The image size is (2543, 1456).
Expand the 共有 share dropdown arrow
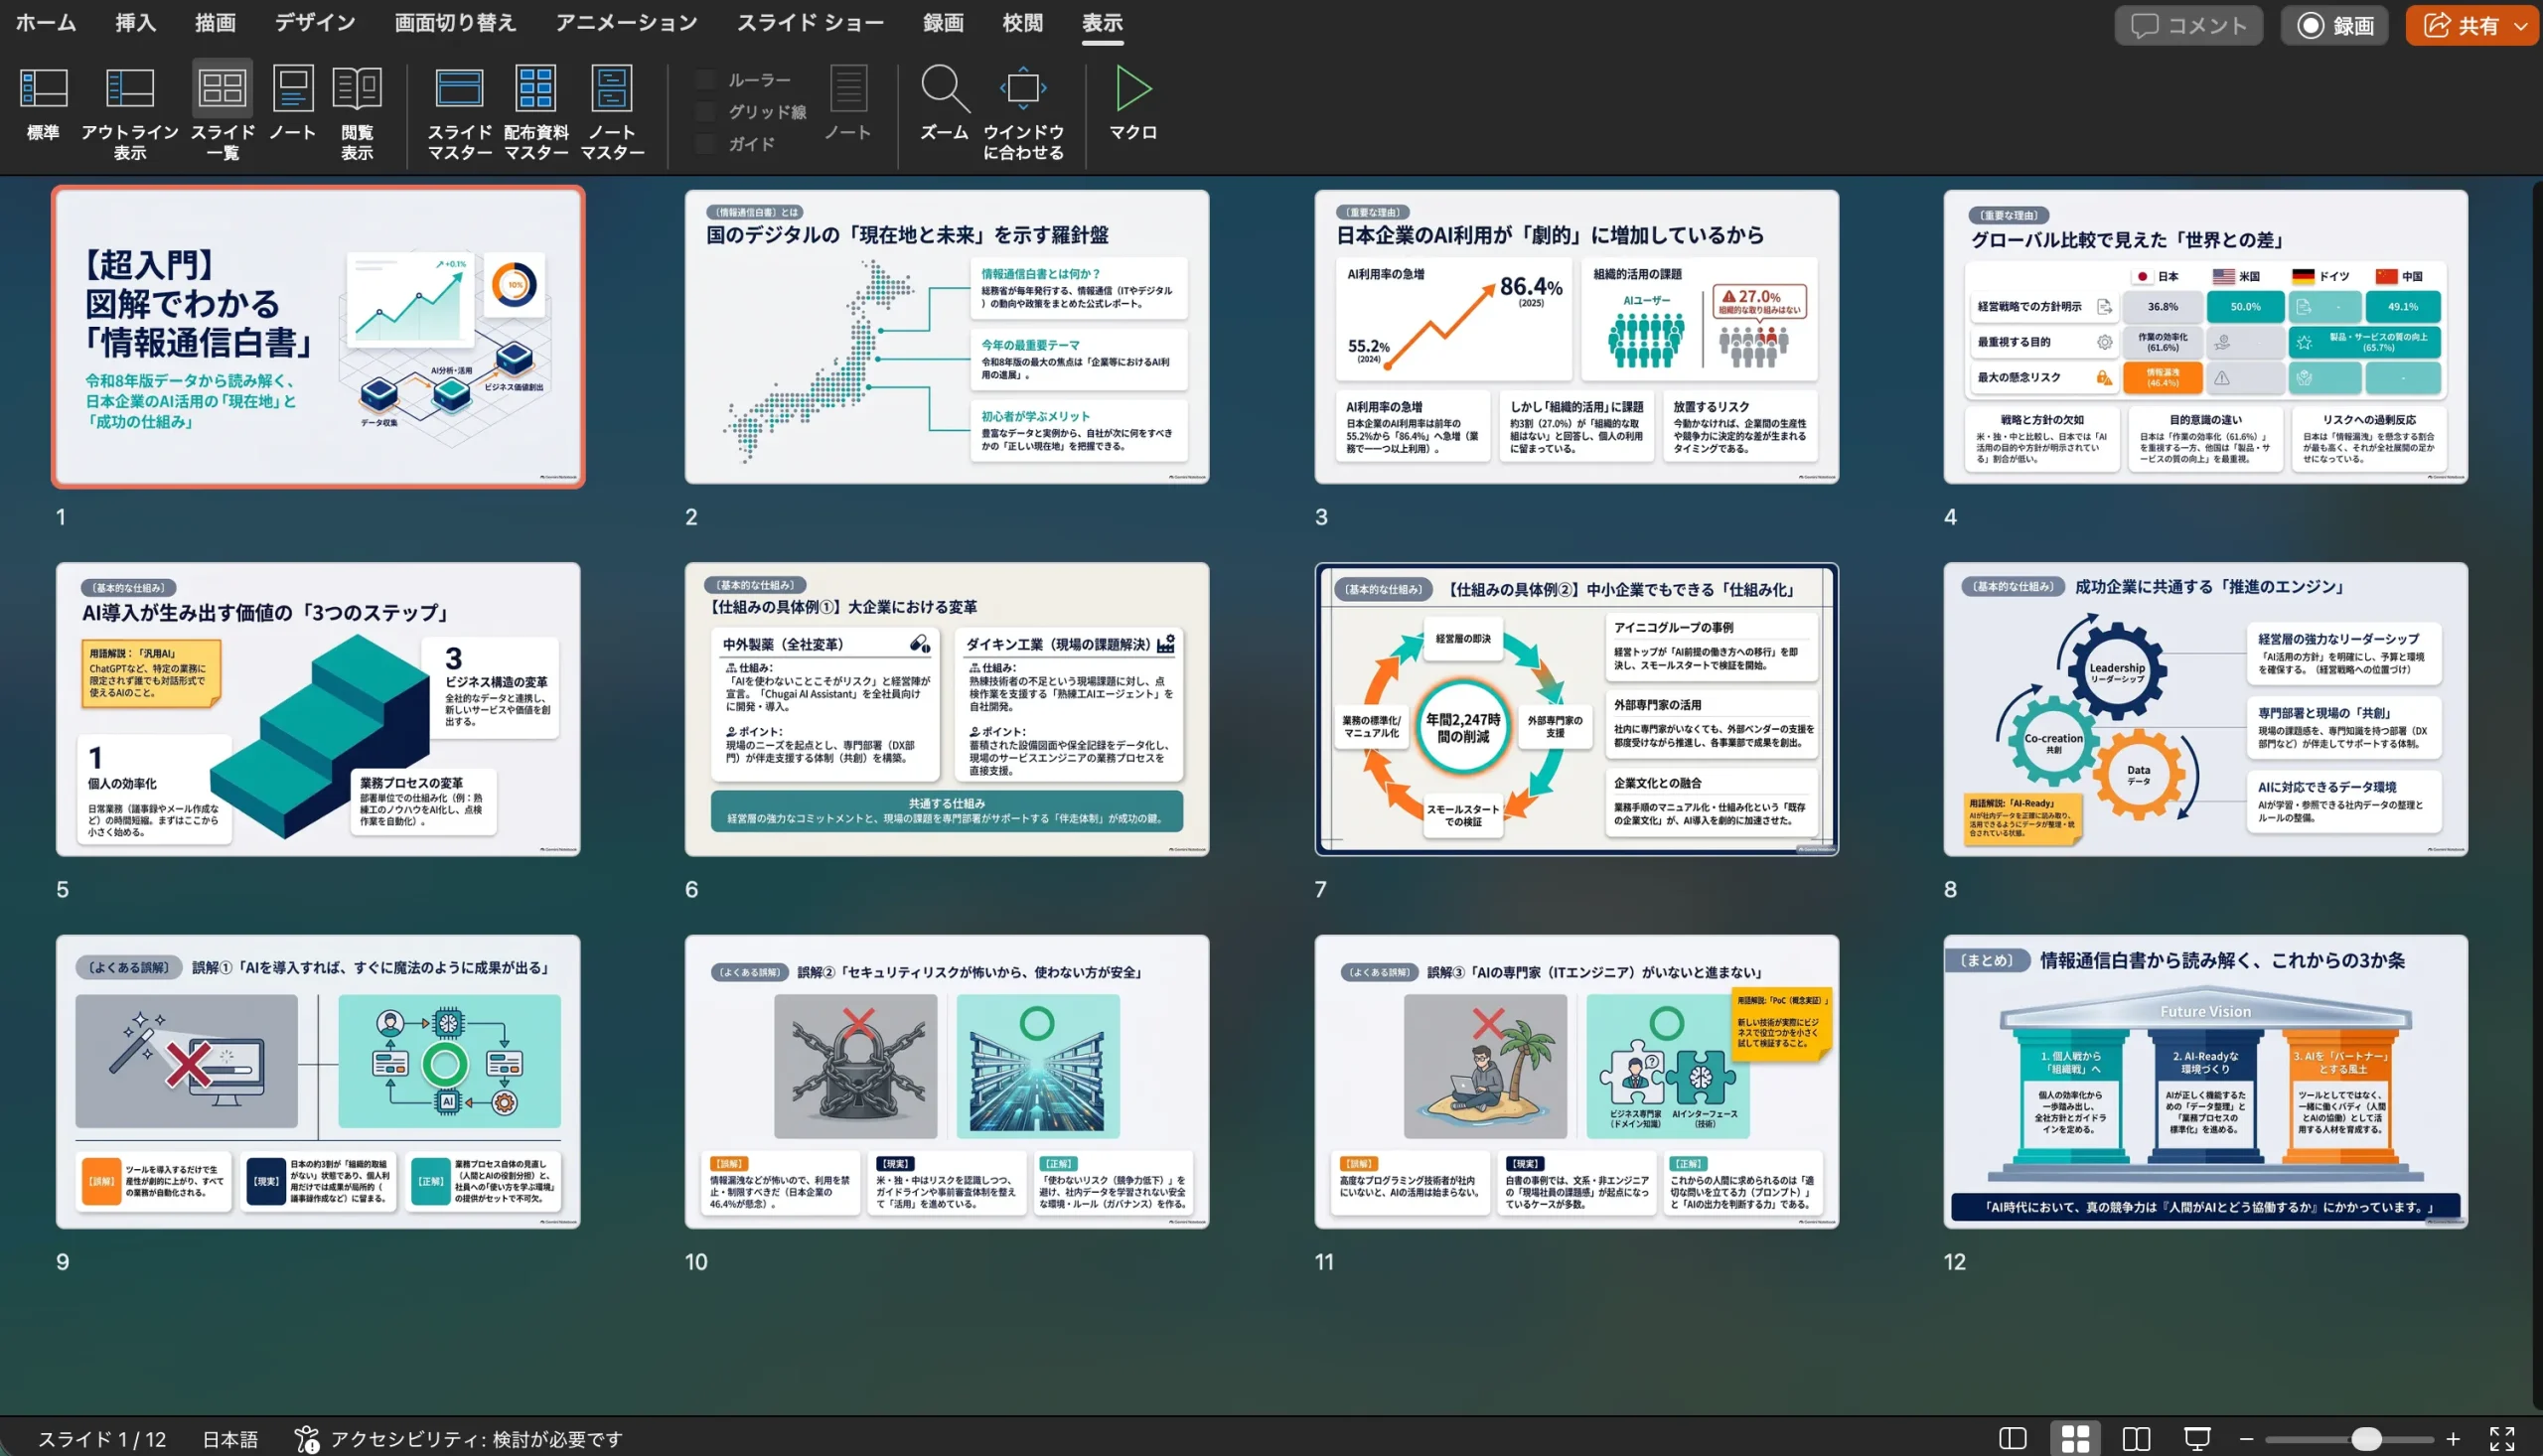pyautogui.click(x=2521, y=26)
